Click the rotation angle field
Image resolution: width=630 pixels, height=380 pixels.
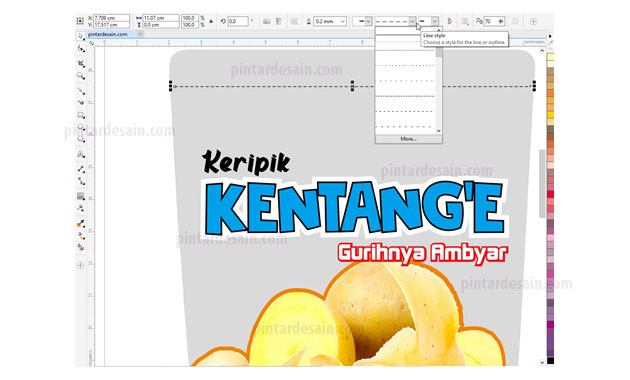tap(238, 21)
